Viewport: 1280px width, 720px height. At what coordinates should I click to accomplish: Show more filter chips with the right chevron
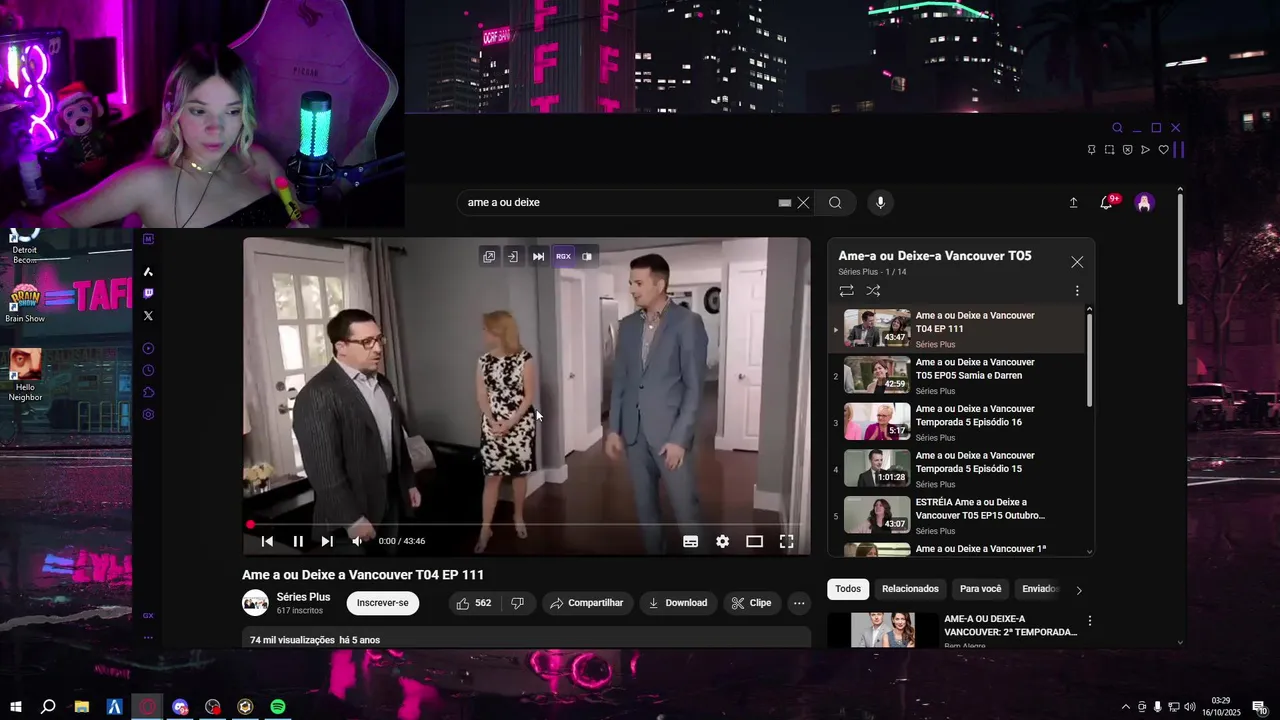coord(1078,590)
